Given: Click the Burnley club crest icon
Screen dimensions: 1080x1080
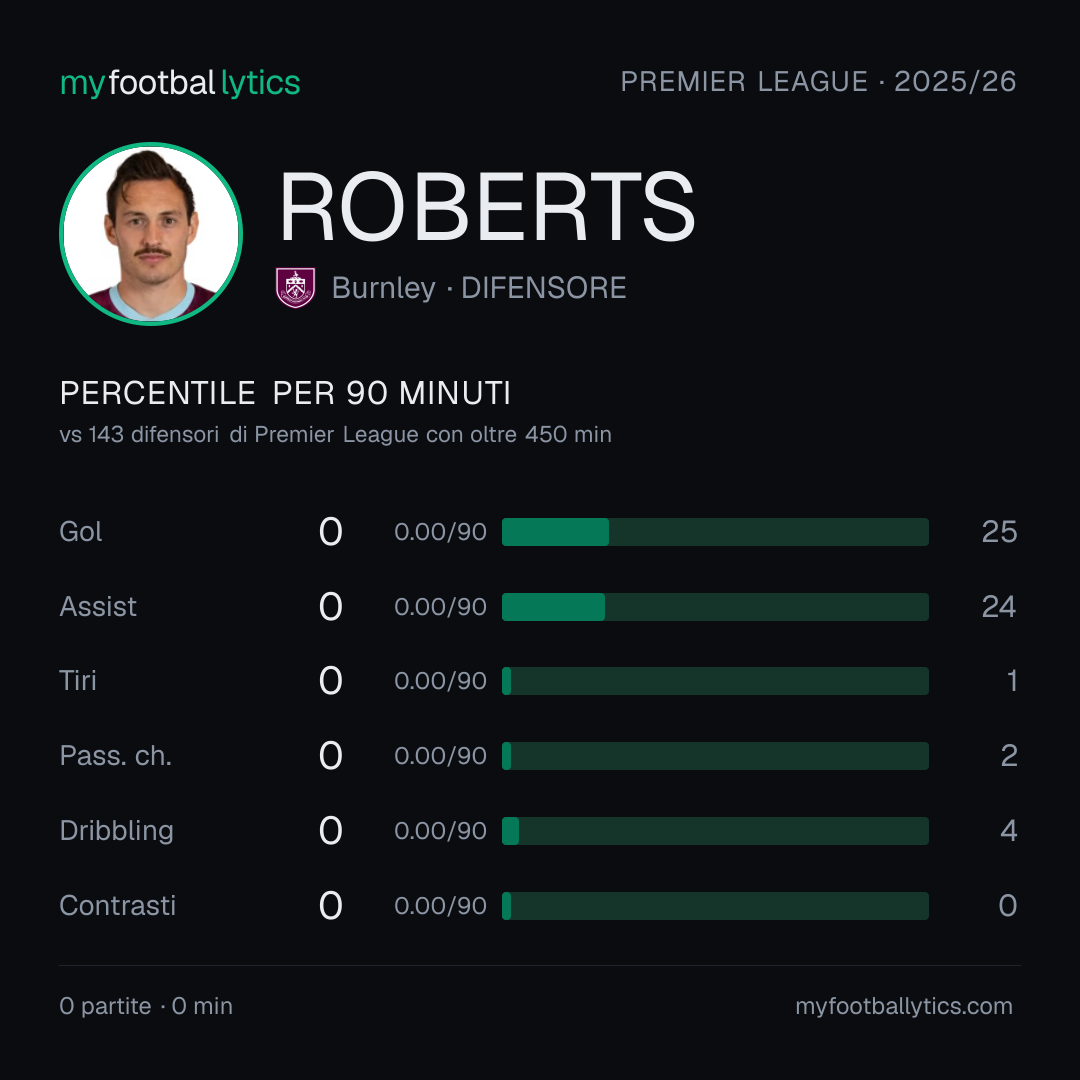Looking at the screenshot, I should [295, 287].
